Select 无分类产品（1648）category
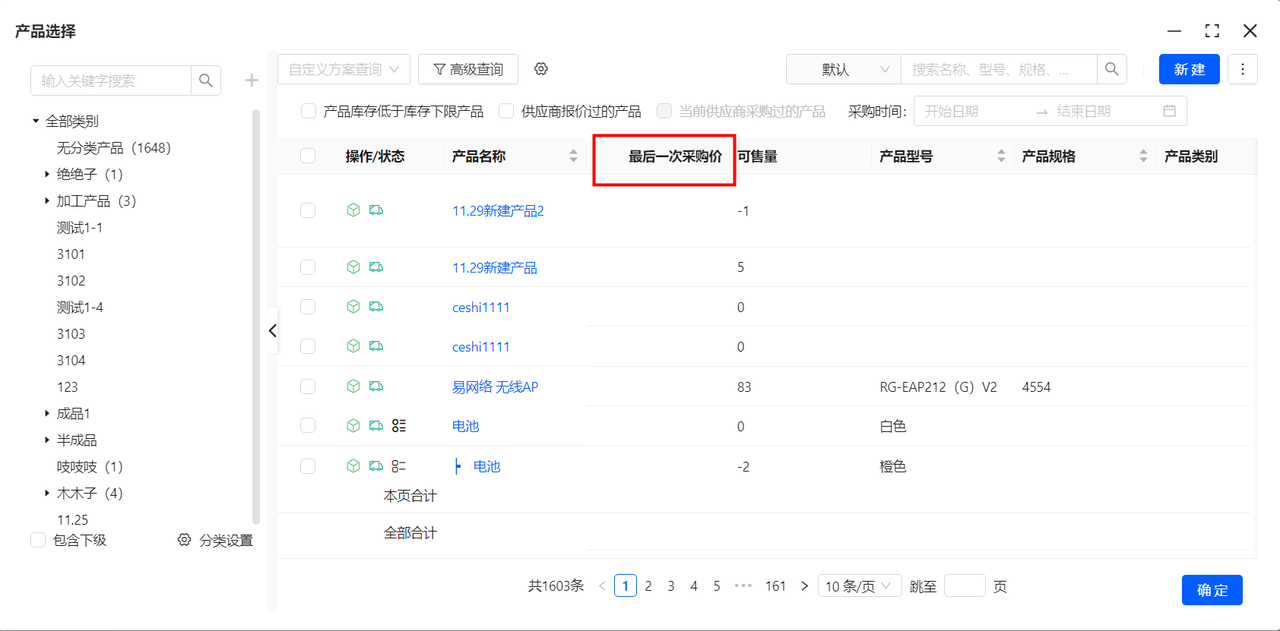Screen dimensions: 1280x631 [115, 148]
